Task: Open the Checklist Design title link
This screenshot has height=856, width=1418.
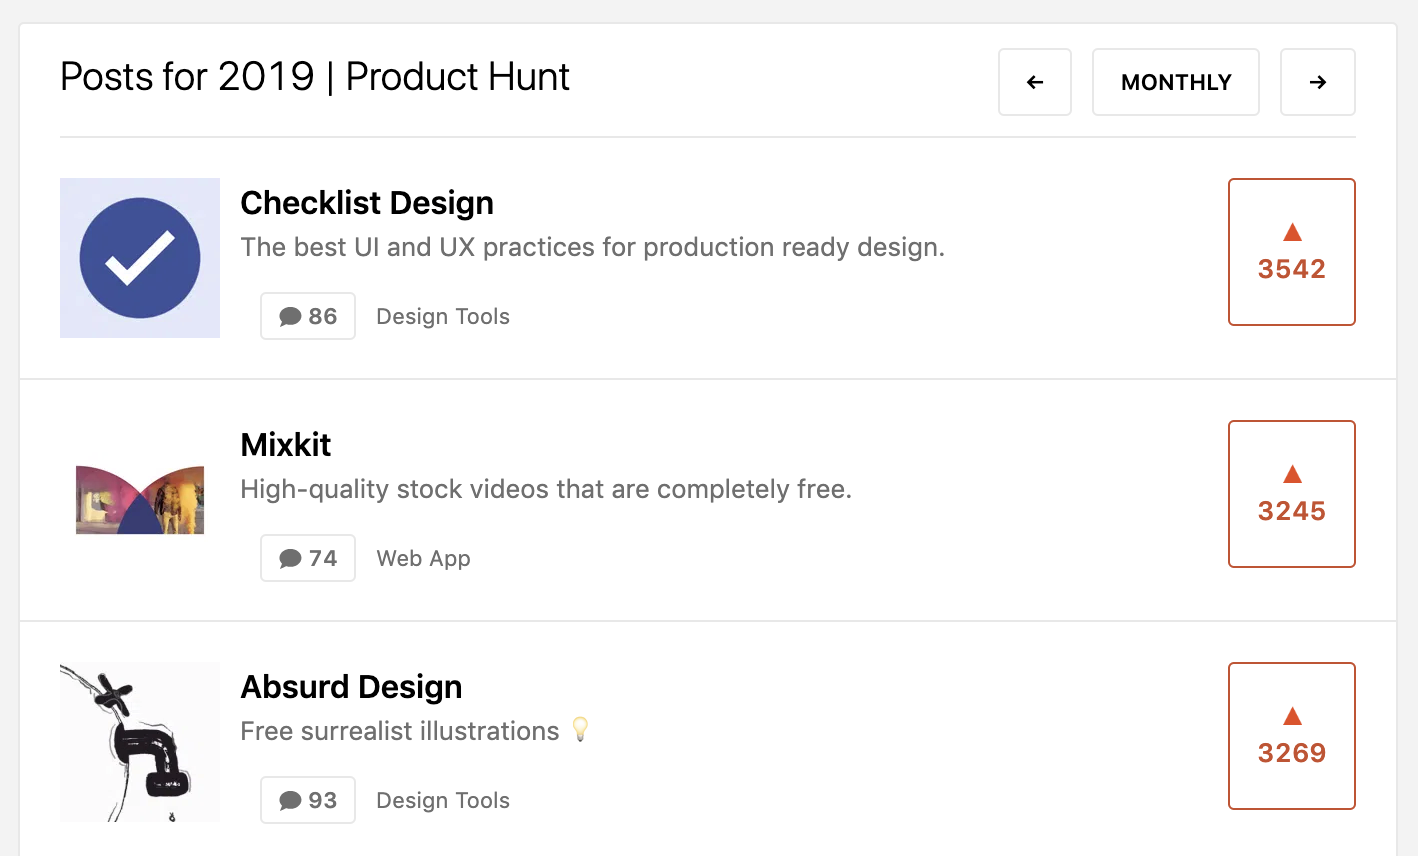Action: 367,203
